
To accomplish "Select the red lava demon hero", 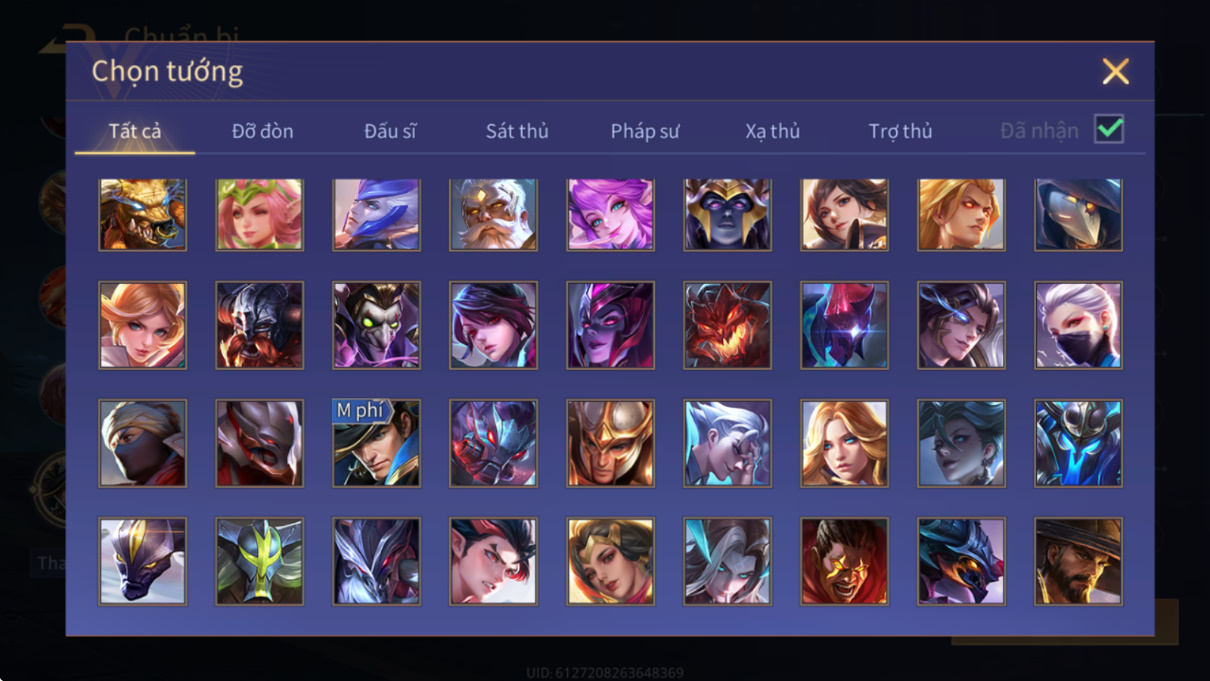I will pos(727,325).
